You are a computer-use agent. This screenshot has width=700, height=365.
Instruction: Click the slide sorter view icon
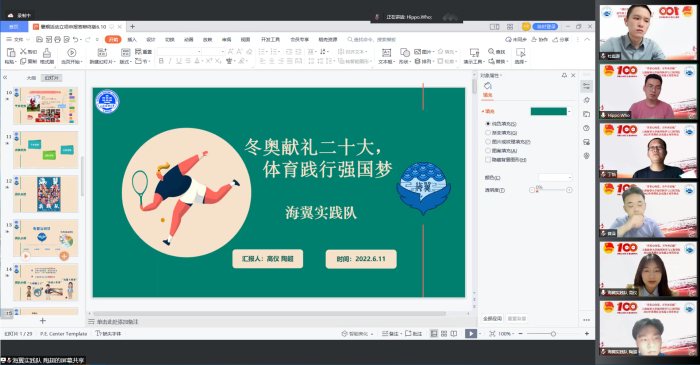[x=444, y=334]
